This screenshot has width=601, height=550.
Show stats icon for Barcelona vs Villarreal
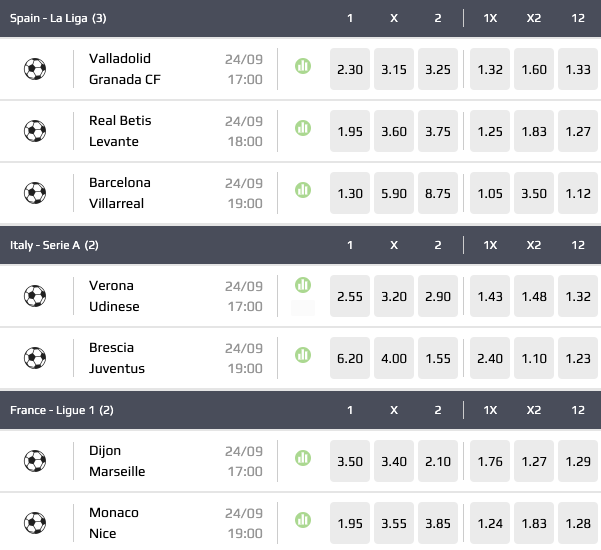coord(302,190)
